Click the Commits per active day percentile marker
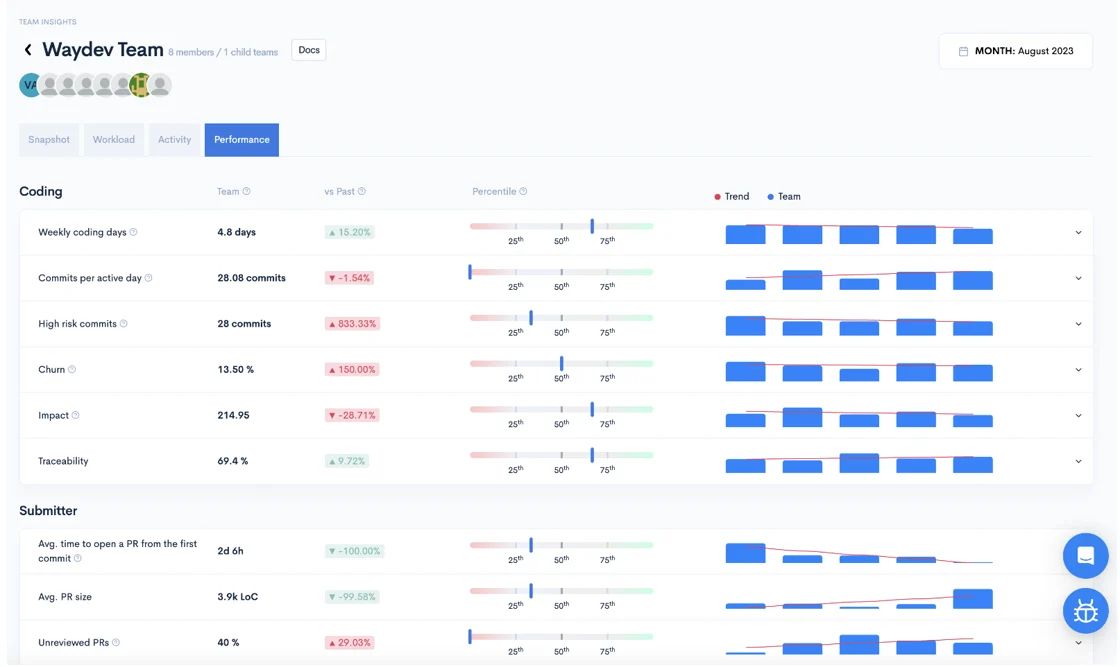 (x=470, y=272)
